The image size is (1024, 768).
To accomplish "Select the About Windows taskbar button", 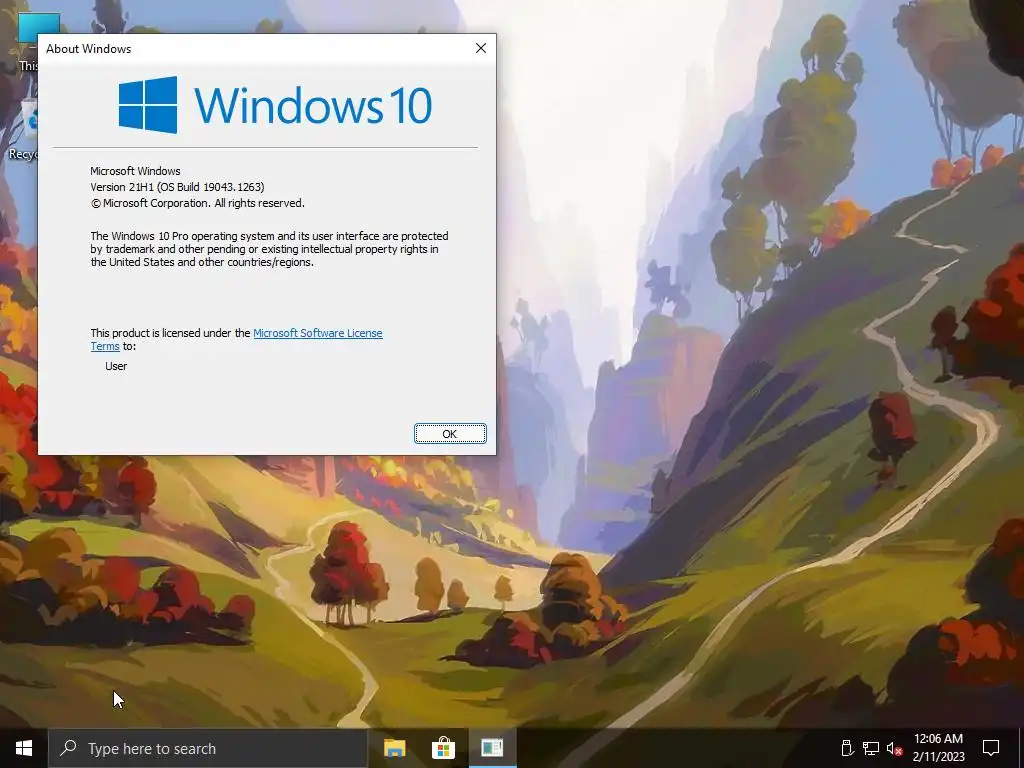I will point(492,748).
